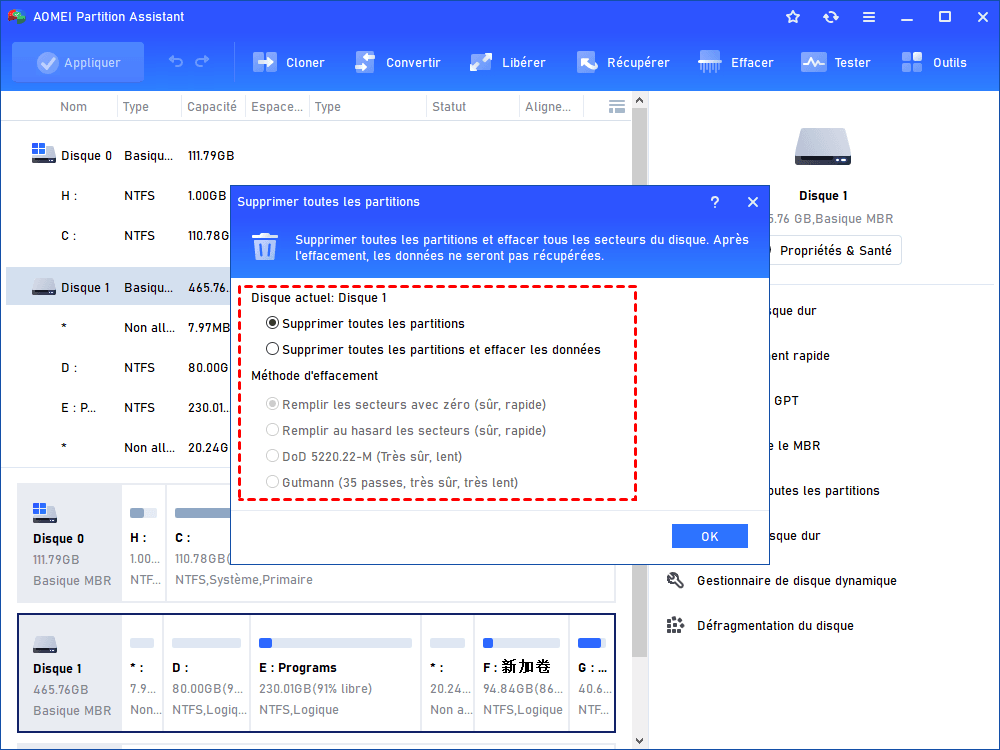Select 20.24 unallocated block in Disque 1 map
The height and width of the screenshot is (750, 1000).
[x=448, y=673]
